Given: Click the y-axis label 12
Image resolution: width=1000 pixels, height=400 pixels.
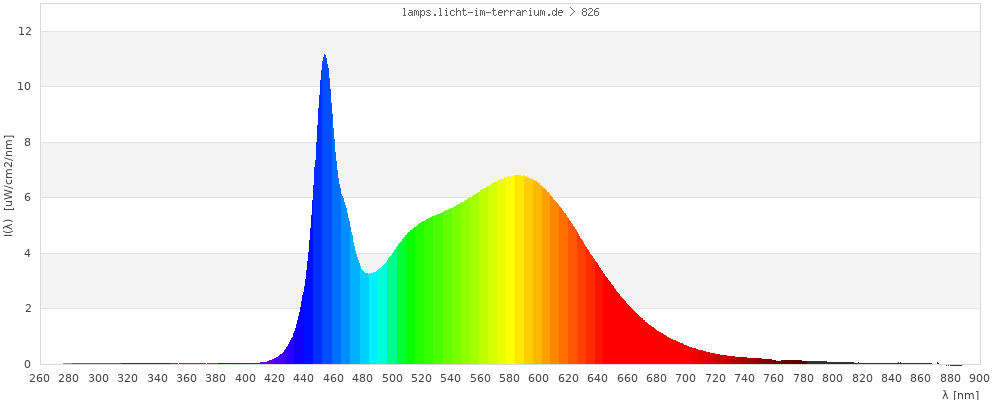Looking at the screenshot, I should [x=25, y=31].
